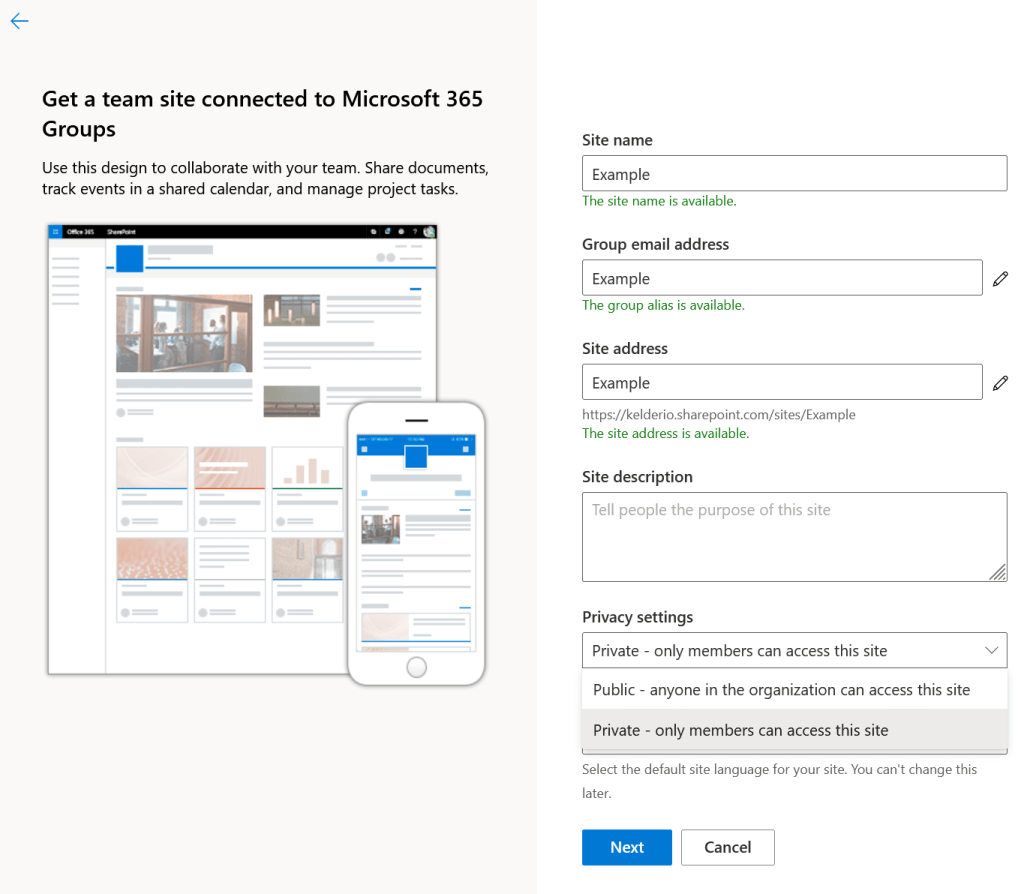Click the back arrow at top left
The height and width of the screenshot is (894, 1024).
pos(19,21)
